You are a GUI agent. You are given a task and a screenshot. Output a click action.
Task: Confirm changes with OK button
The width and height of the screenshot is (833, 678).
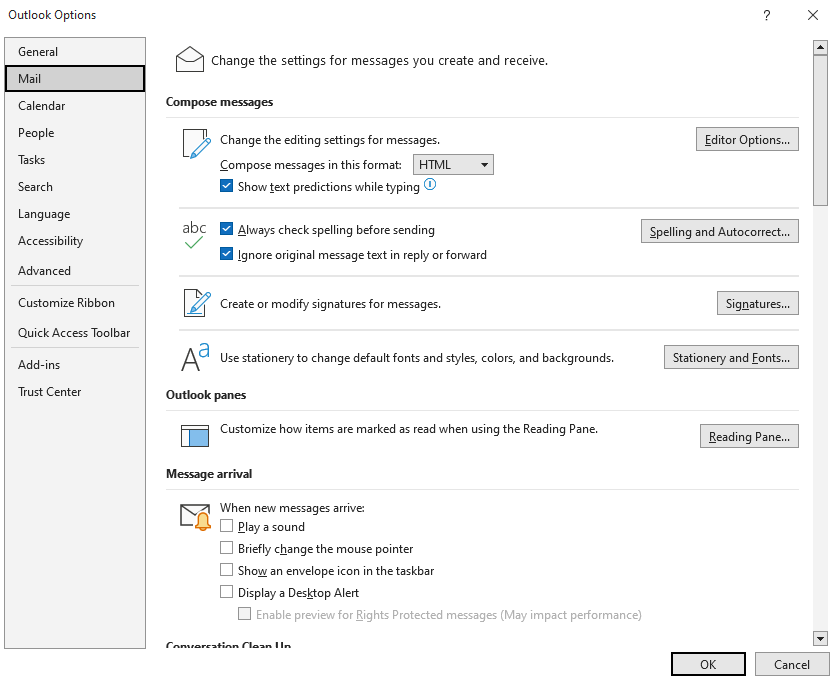tap(708, 664)
